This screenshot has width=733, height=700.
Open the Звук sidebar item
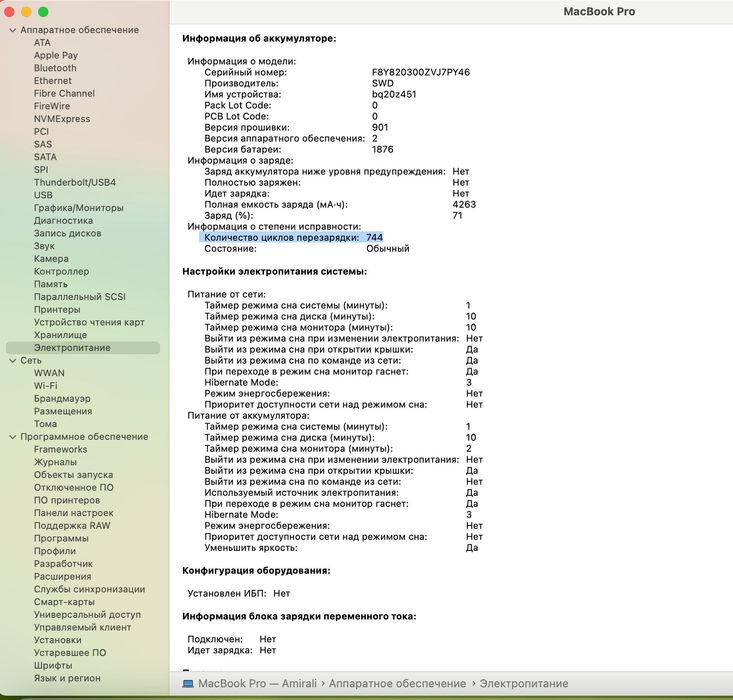[x=44, y=246]
